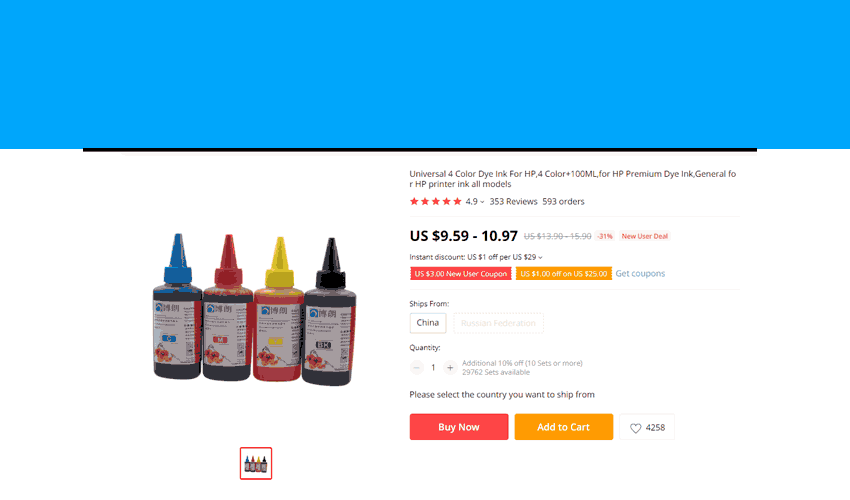
Task: Open the Get coupons link
Action: pyautogui.click(x=640, y=273)
